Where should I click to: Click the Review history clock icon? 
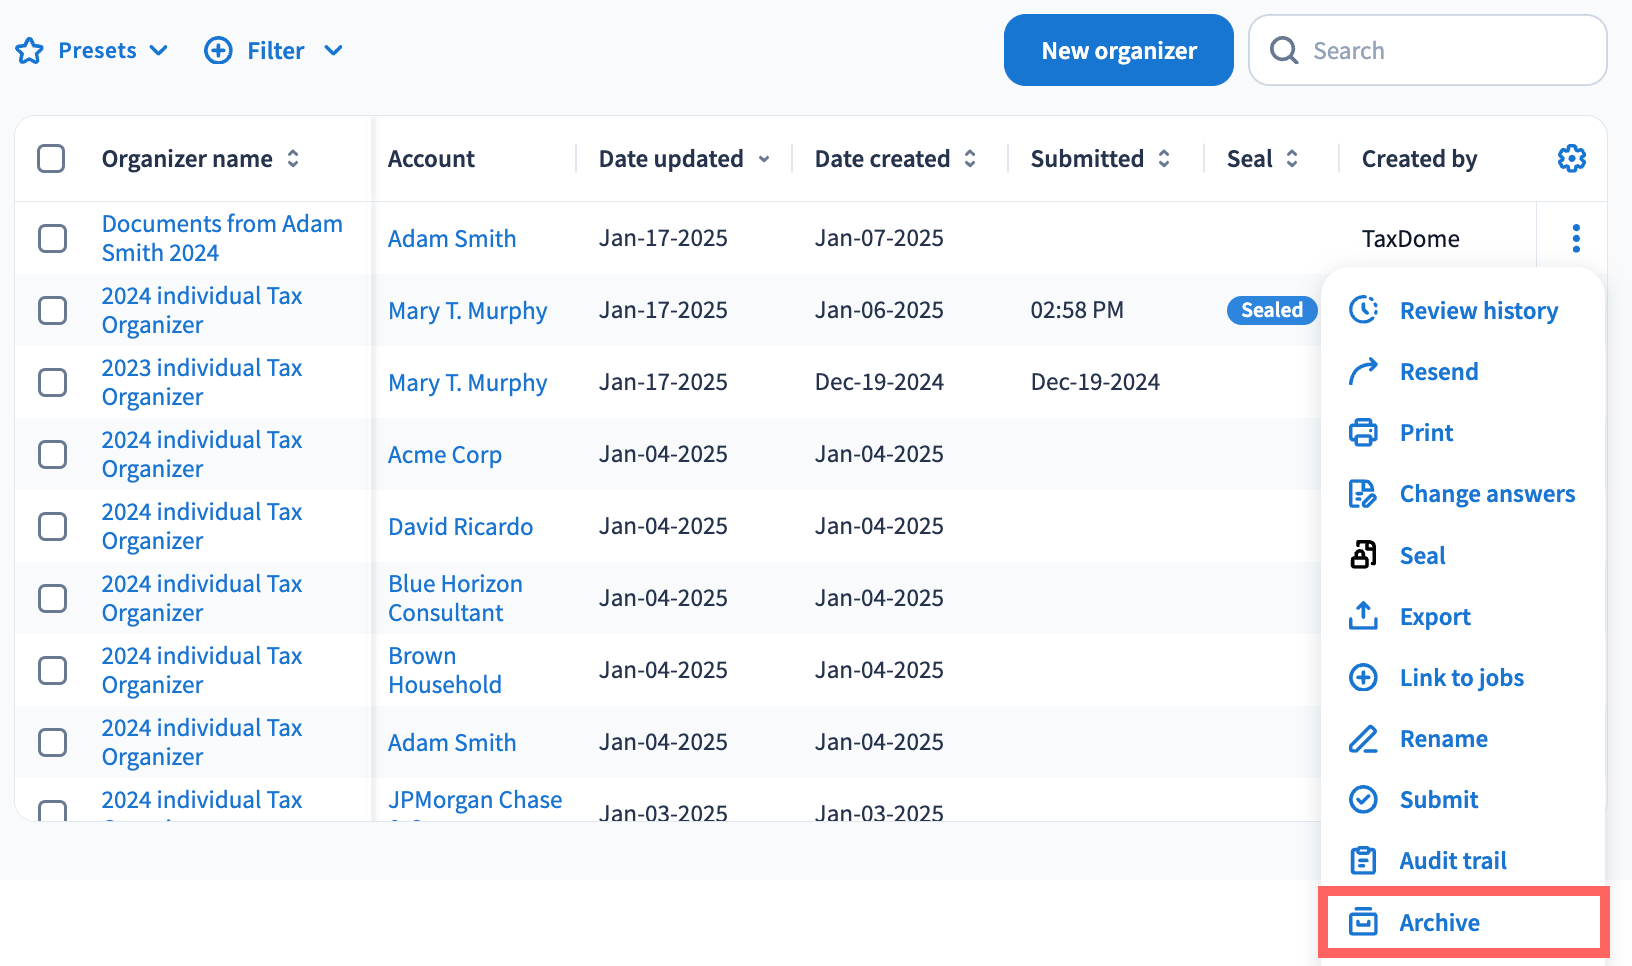[x=1363, y=310]
